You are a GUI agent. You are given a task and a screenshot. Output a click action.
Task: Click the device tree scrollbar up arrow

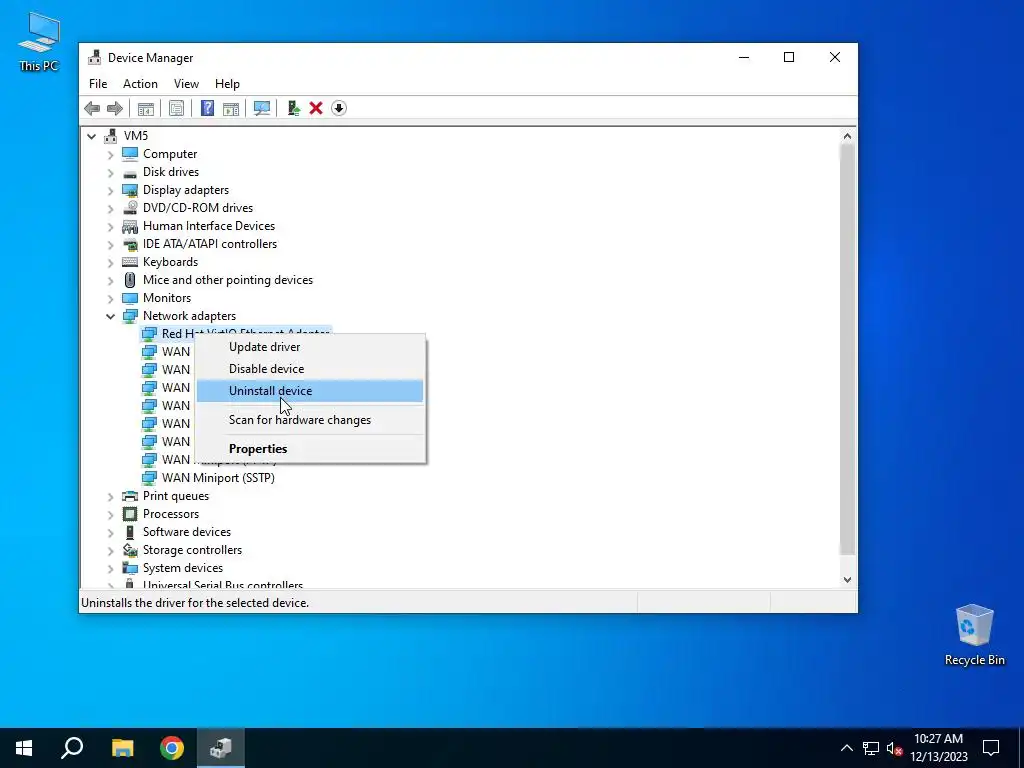pyautogui.click(x=847, y=136)
